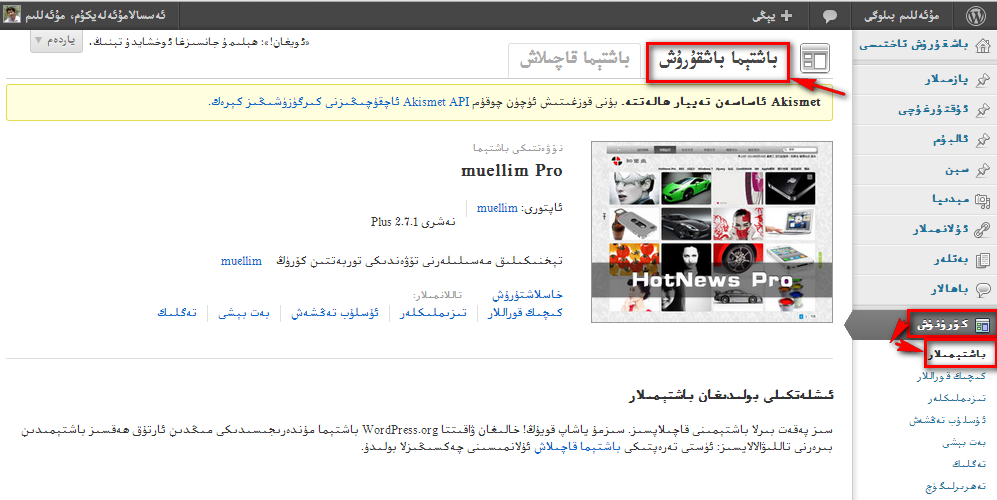Click the pin icon beside 'ئۇقتۇرغۇچى'
Image resolution: width=997 pixels, height=500 pixels.
click(x=983, y=109)
